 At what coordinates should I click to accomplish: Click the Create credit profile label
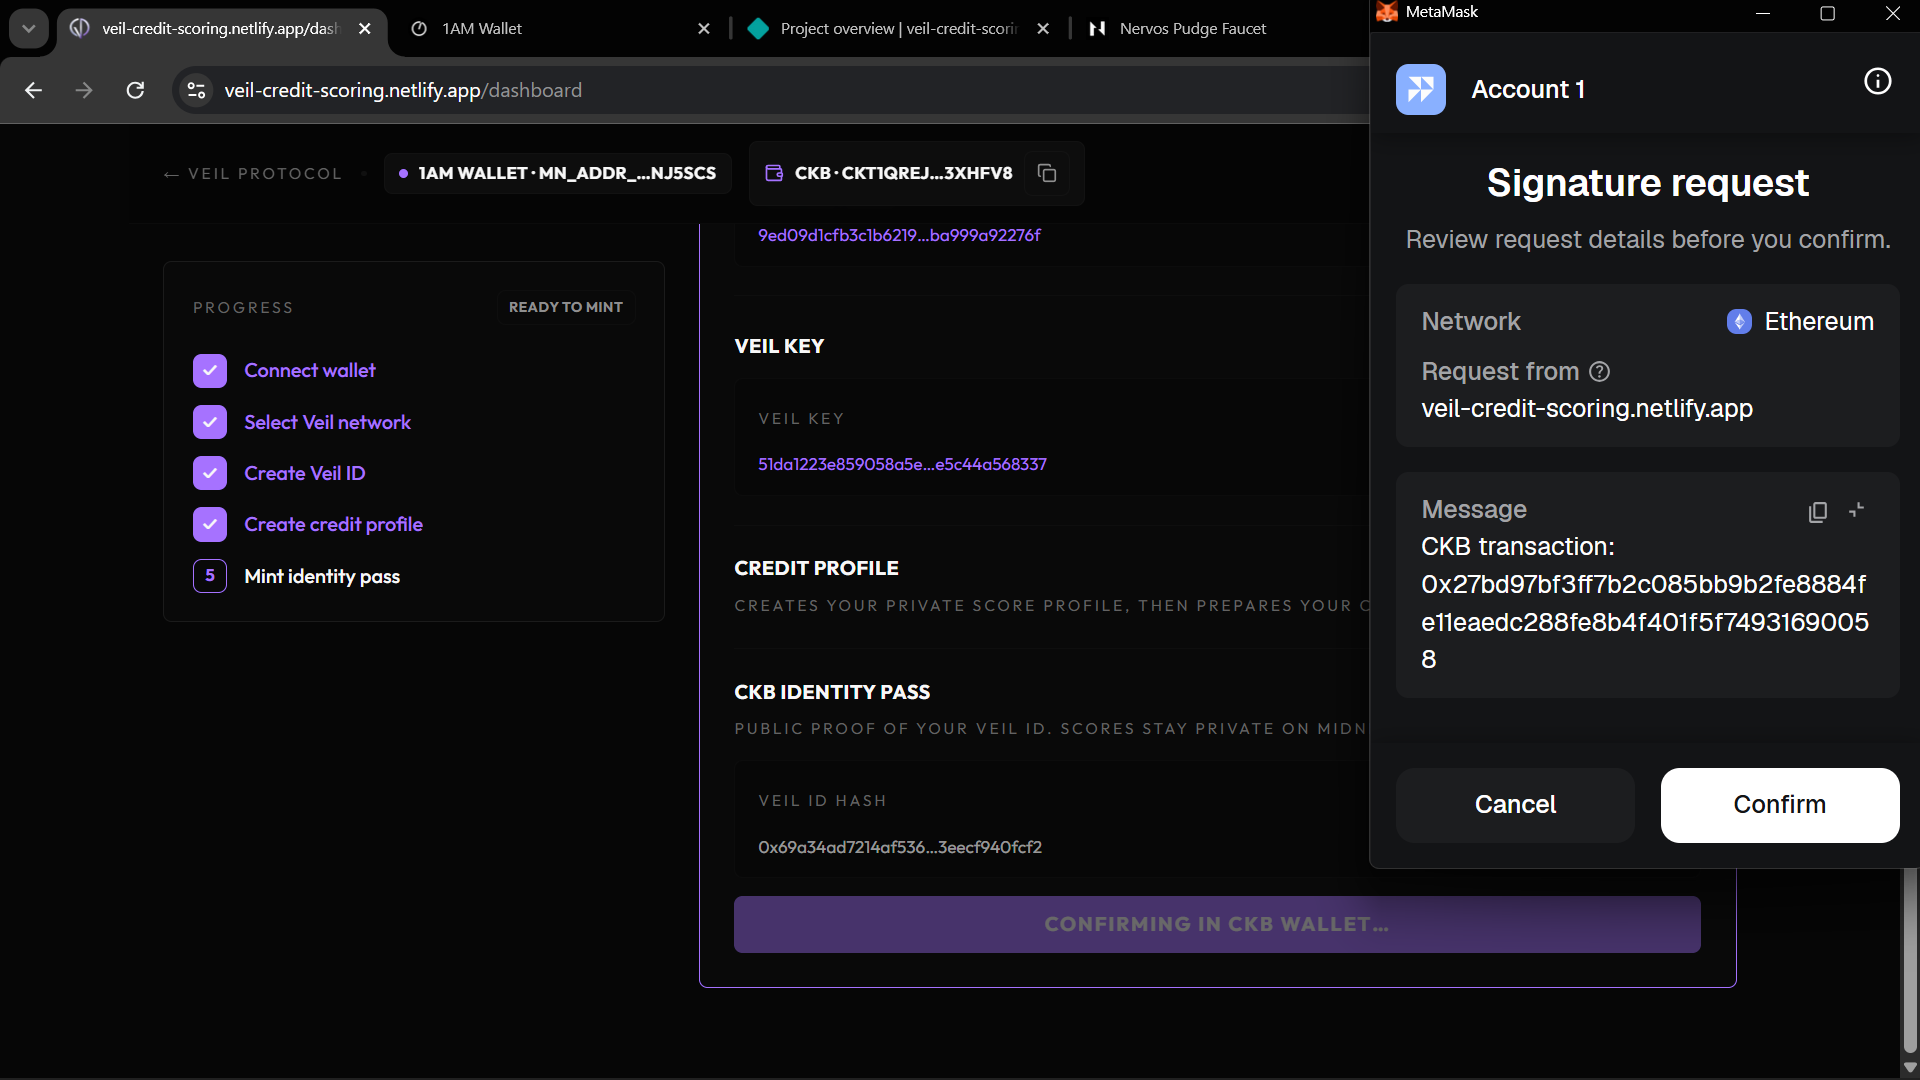[x=333, y=525]
